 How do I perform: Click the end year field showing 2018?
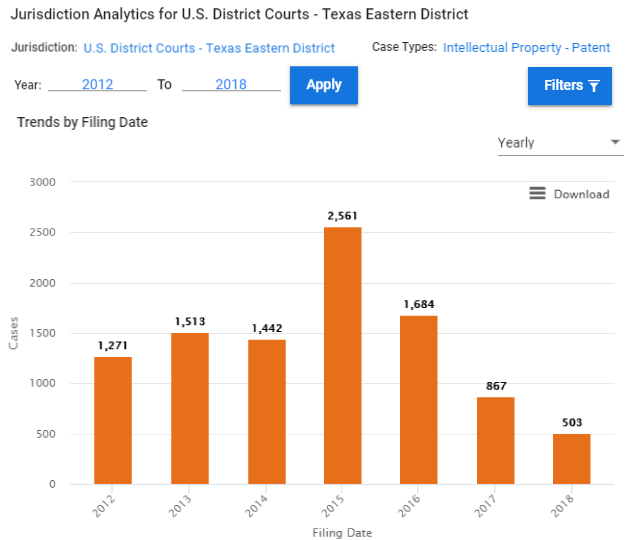tap(231, 85)
